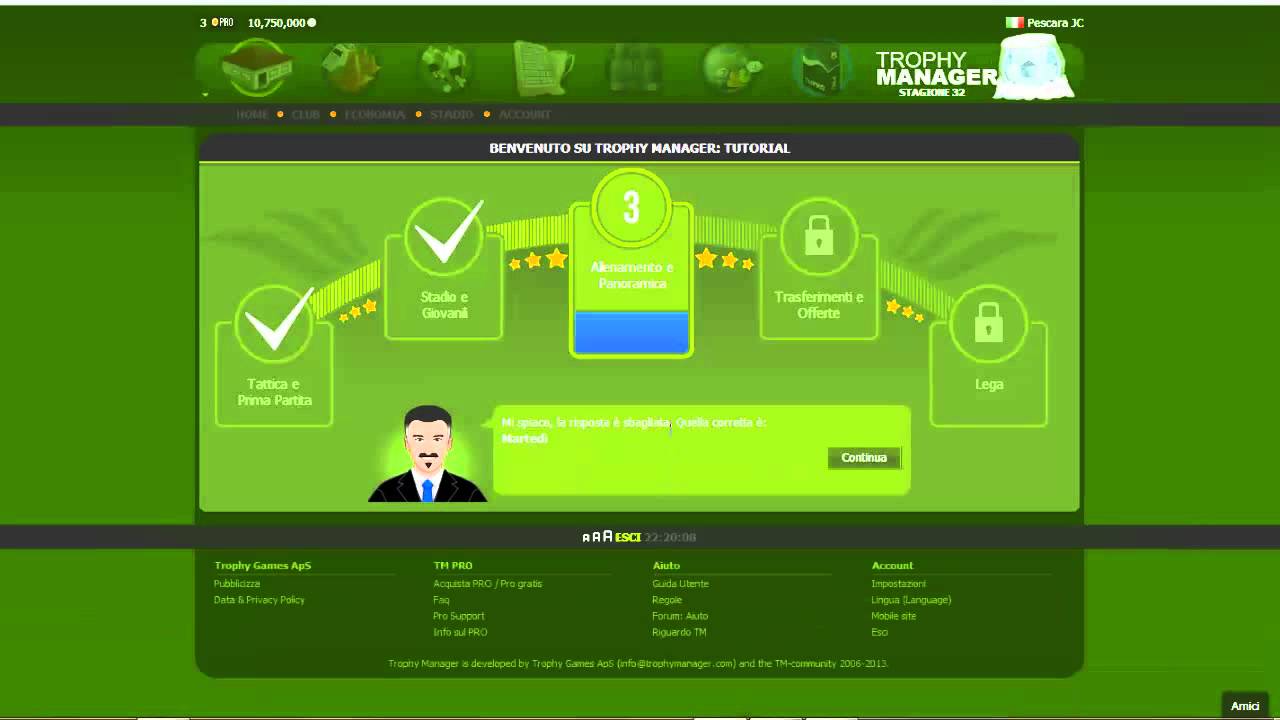Image resolution: width=1280 pixels, height=720 pixels.
Task: Click the Account footer heading
Action: [x=892, y=566]
